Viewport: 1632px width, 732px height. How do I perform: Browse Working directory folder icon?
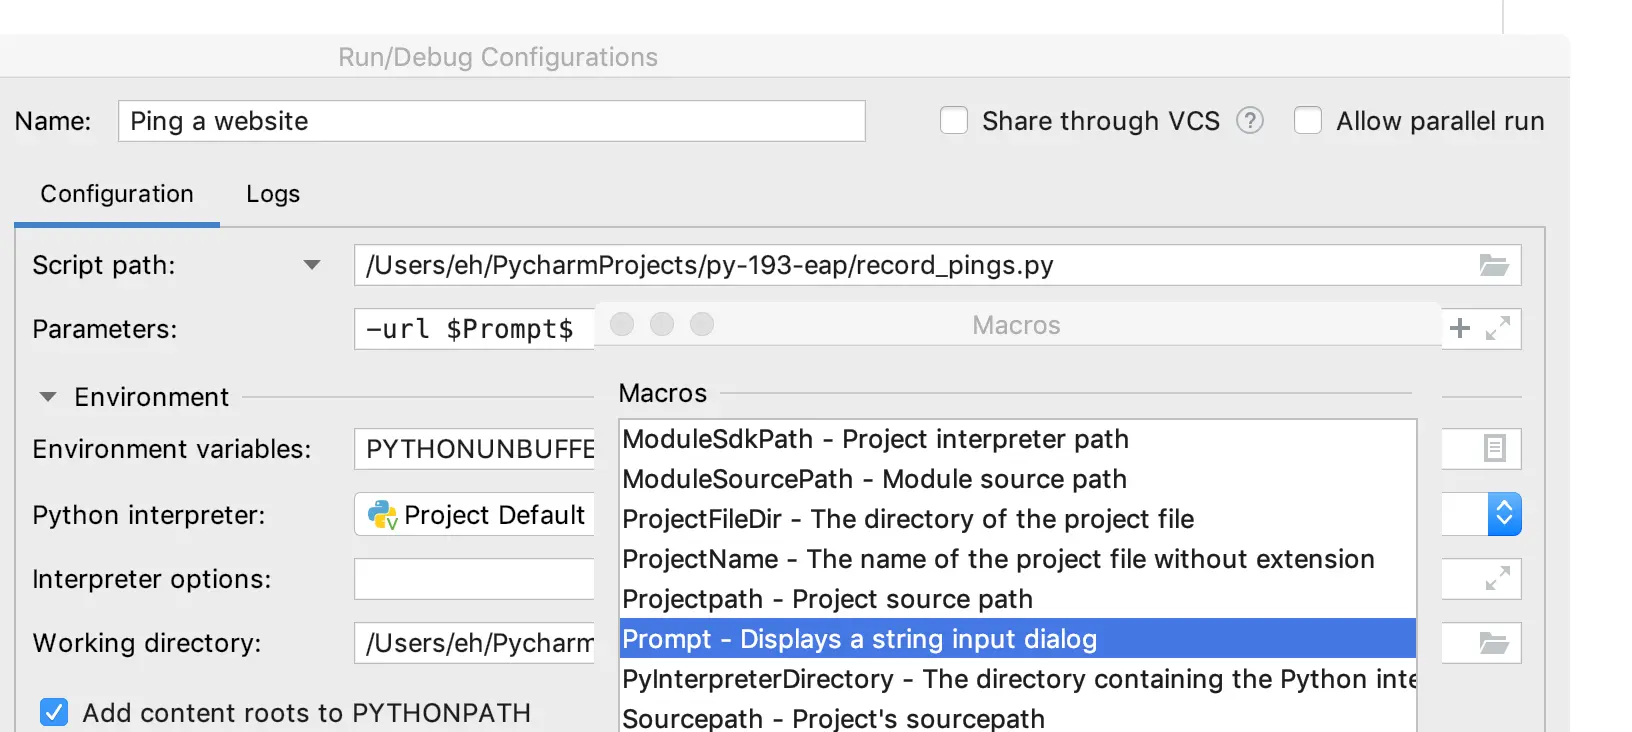pos(1493,643)
